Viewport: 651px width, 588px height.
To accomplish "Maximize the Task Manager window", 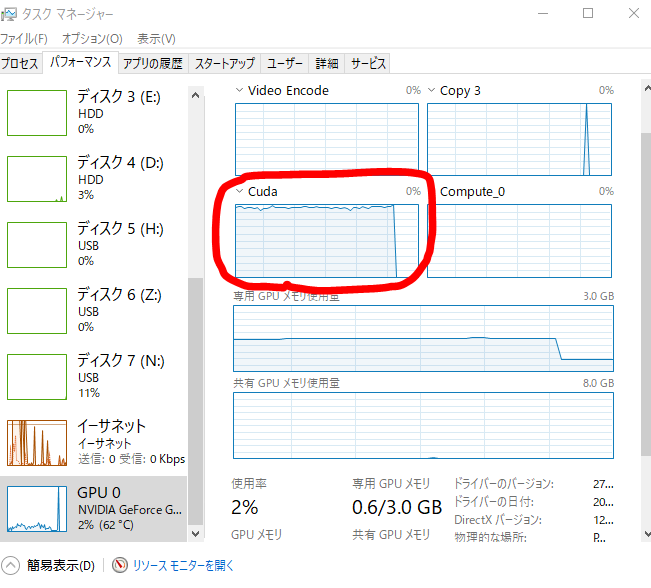I will 587,13.
